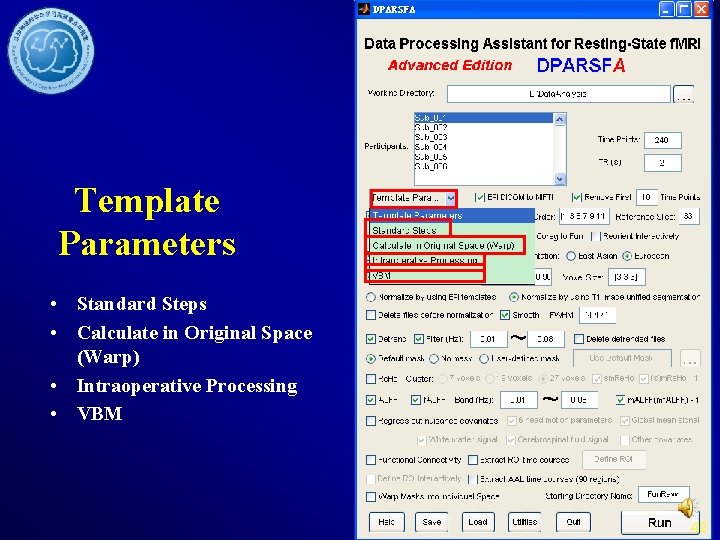Screen dimensions: 720x540
Task: Select VBM from the dropdown list
Action: pos(382,276)
